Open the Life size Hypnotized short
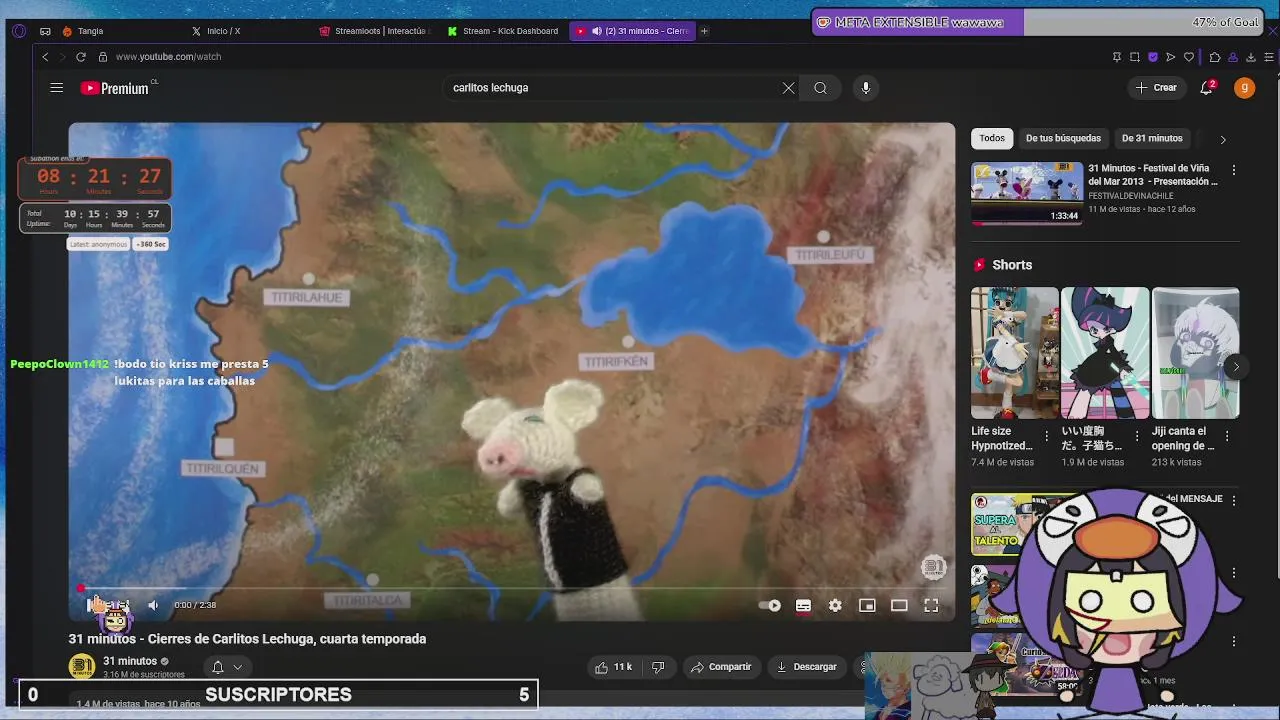Screen dimensions: 1280x720 pyautogui.click(x=1014, y=353)
